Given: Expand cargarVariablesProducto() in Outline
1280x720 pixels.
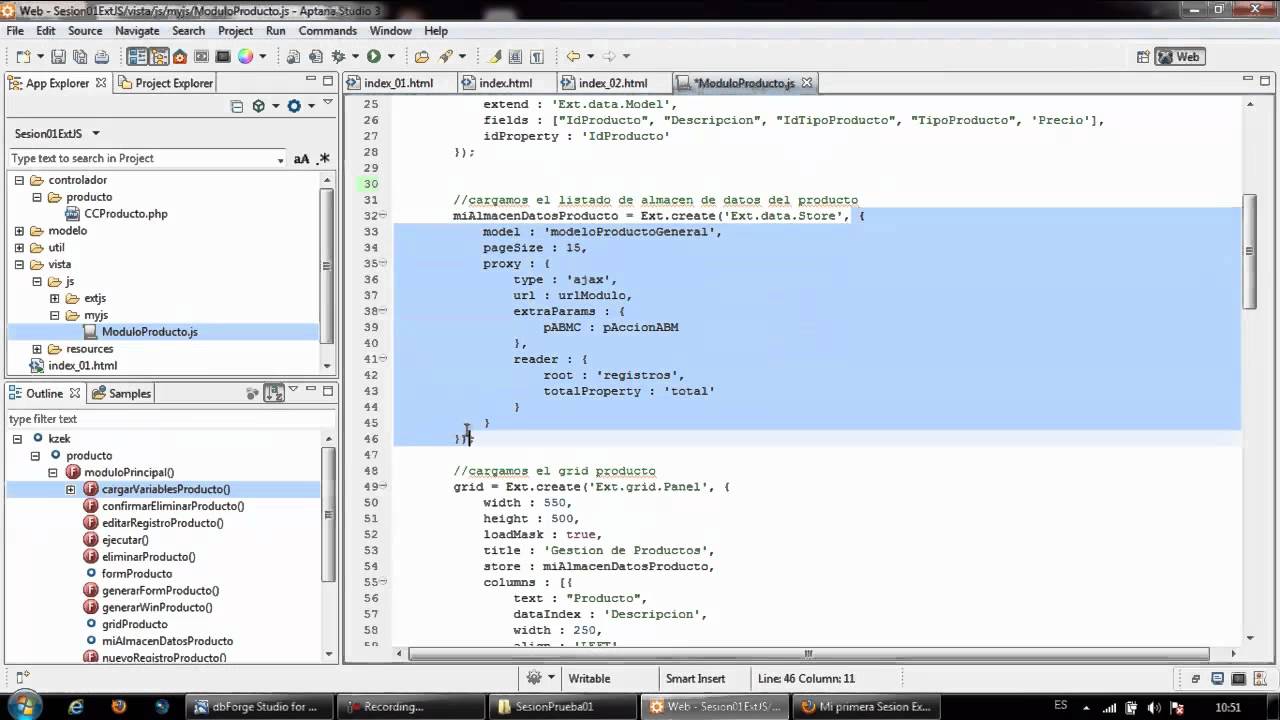Looking at the screenshot, I should (x=71, y=489).
